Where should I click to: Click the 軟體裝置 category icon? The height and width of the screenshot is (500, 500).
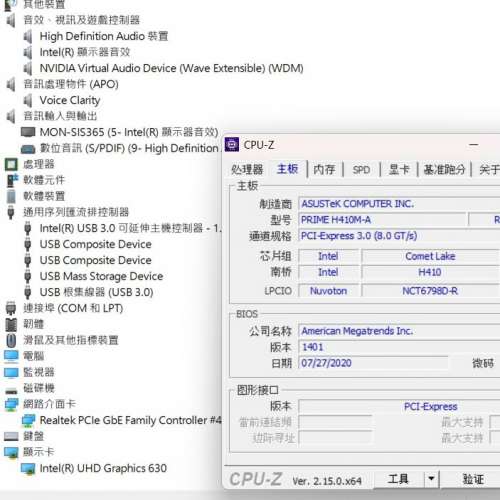click(x=11, y=196)
